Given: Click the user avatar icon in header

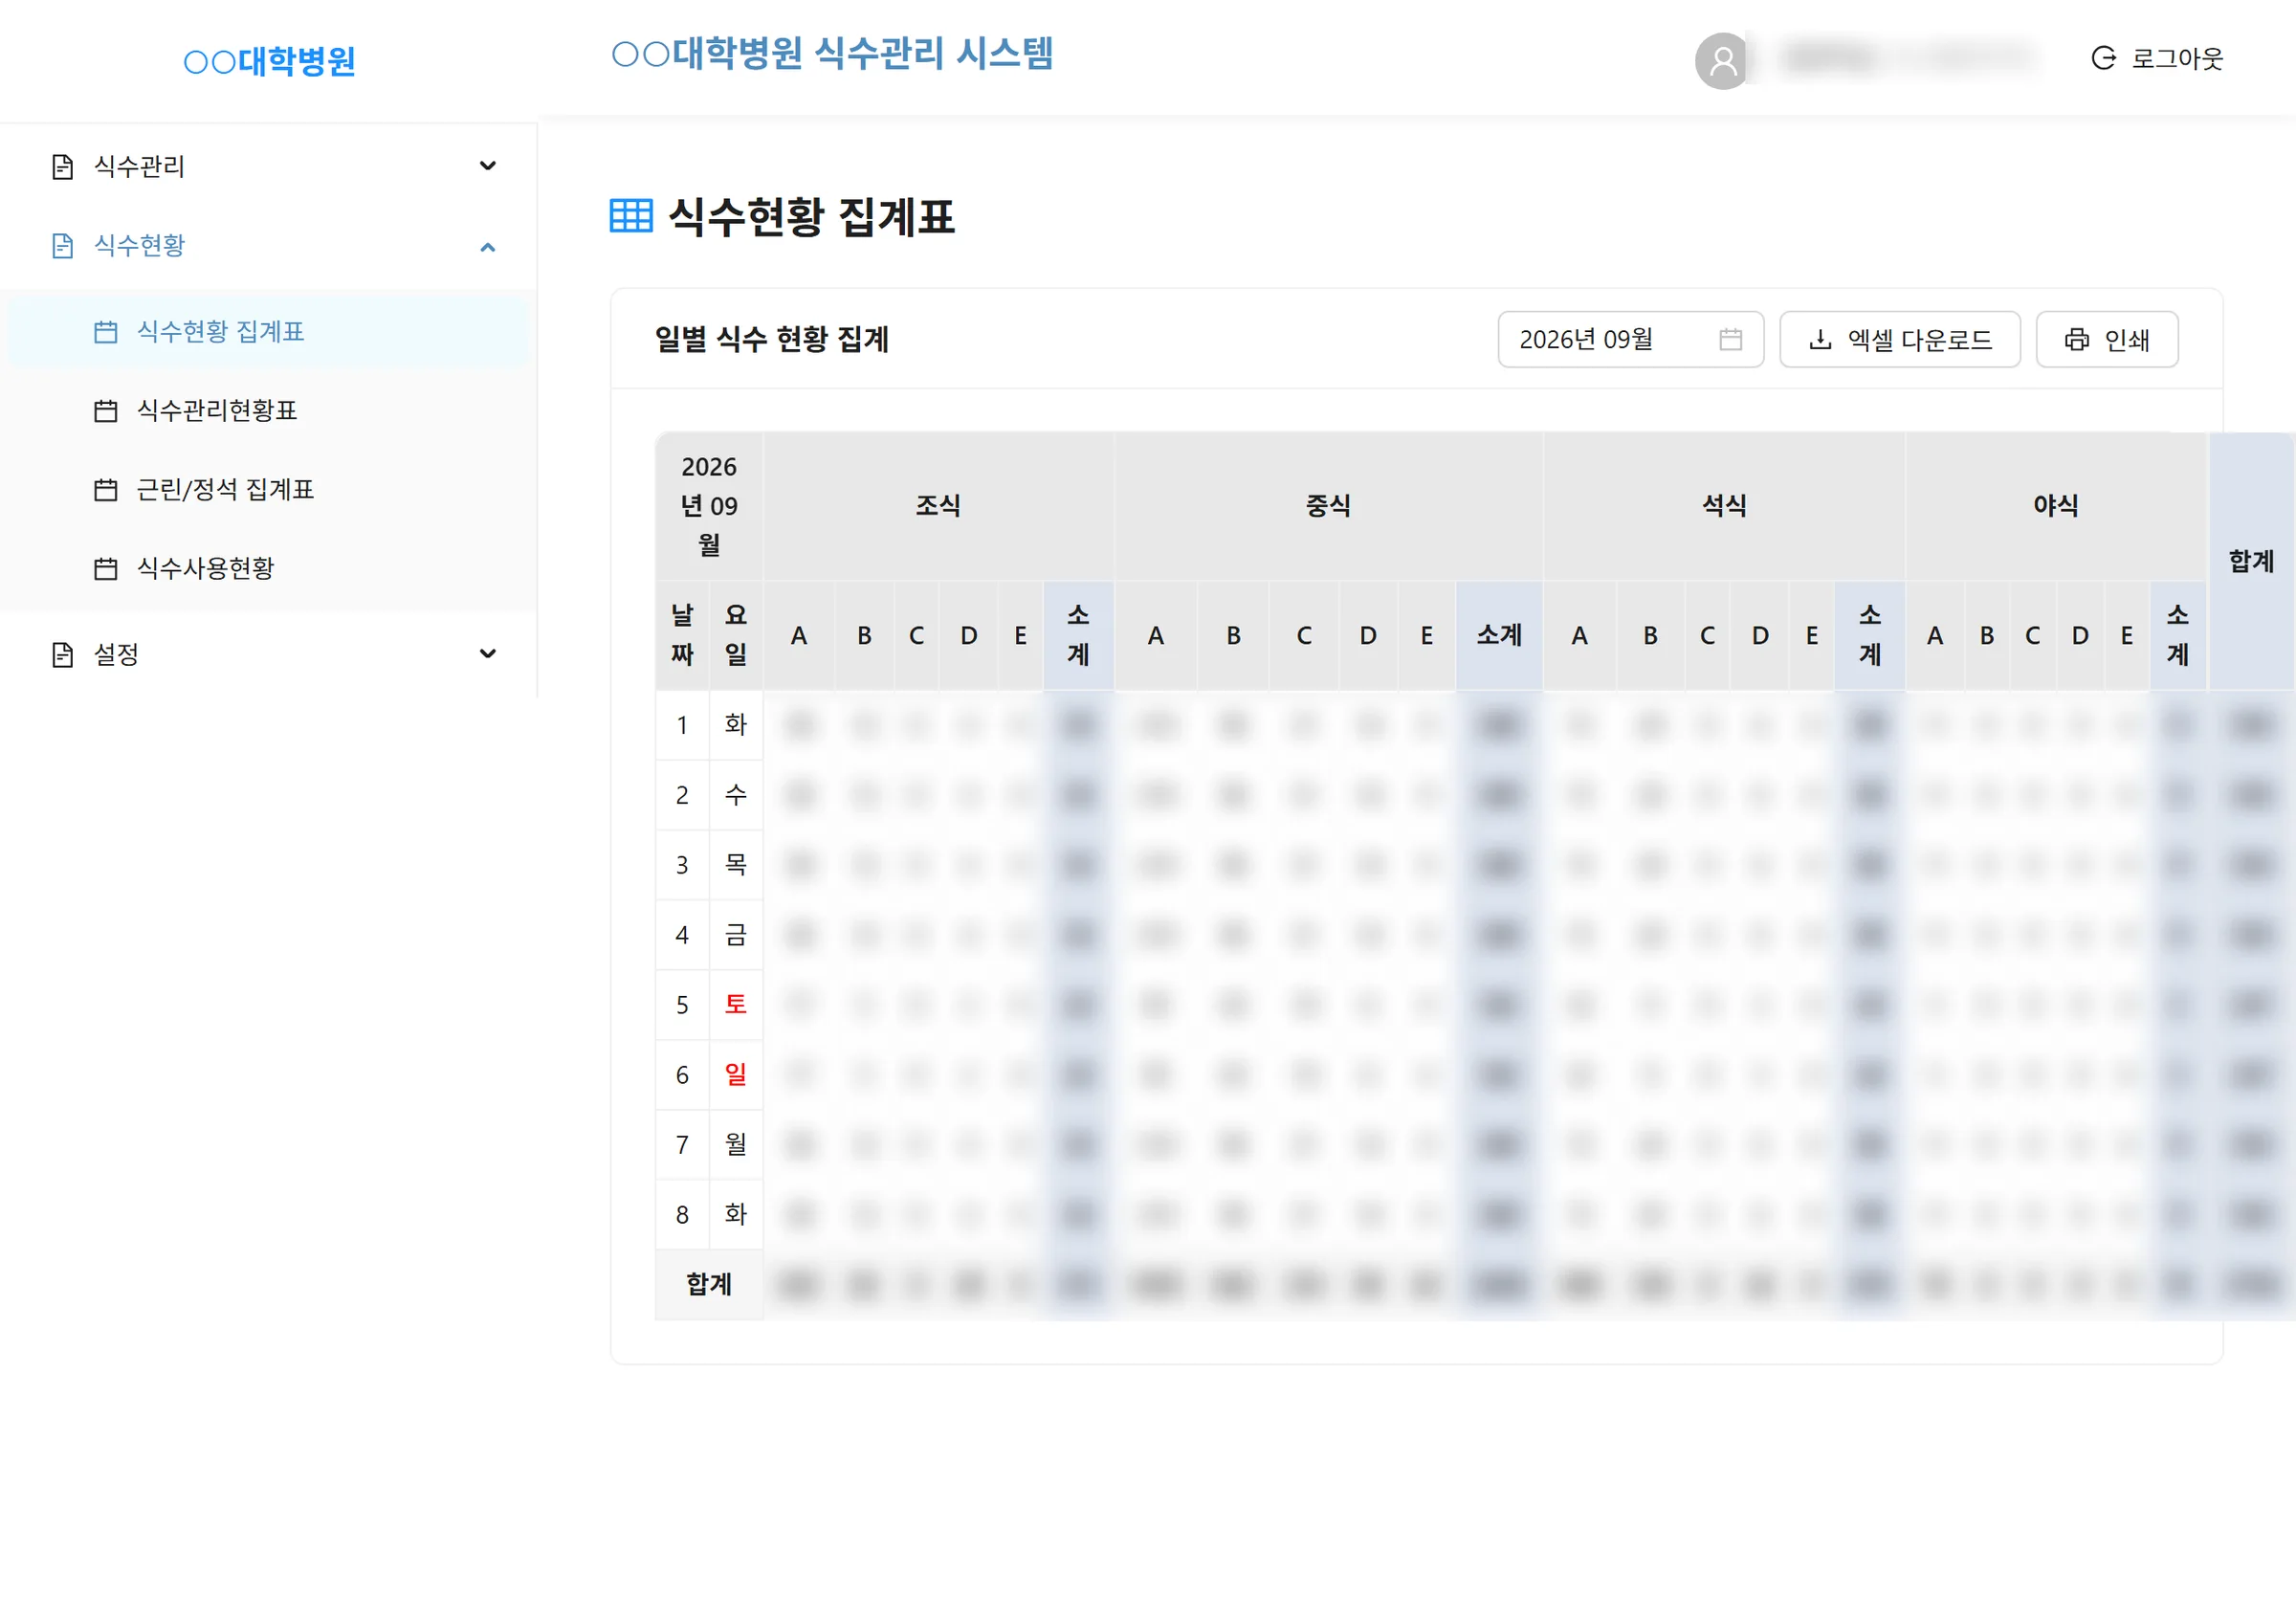Looking at the screenshot, I should [1722, 60].
